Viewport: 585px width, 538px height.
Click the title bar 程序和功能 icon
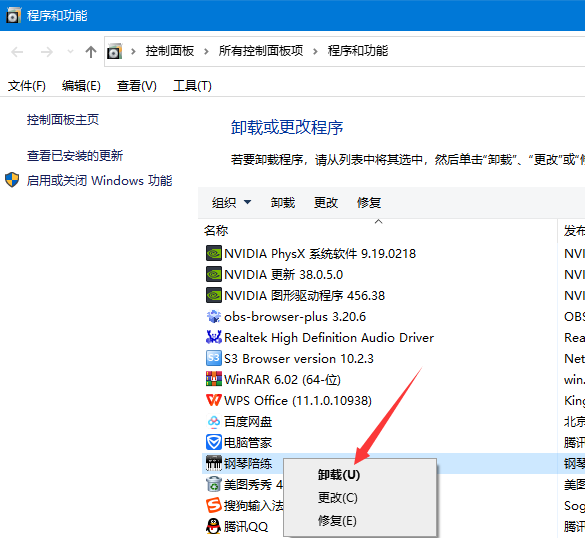(x=13, y=15)
